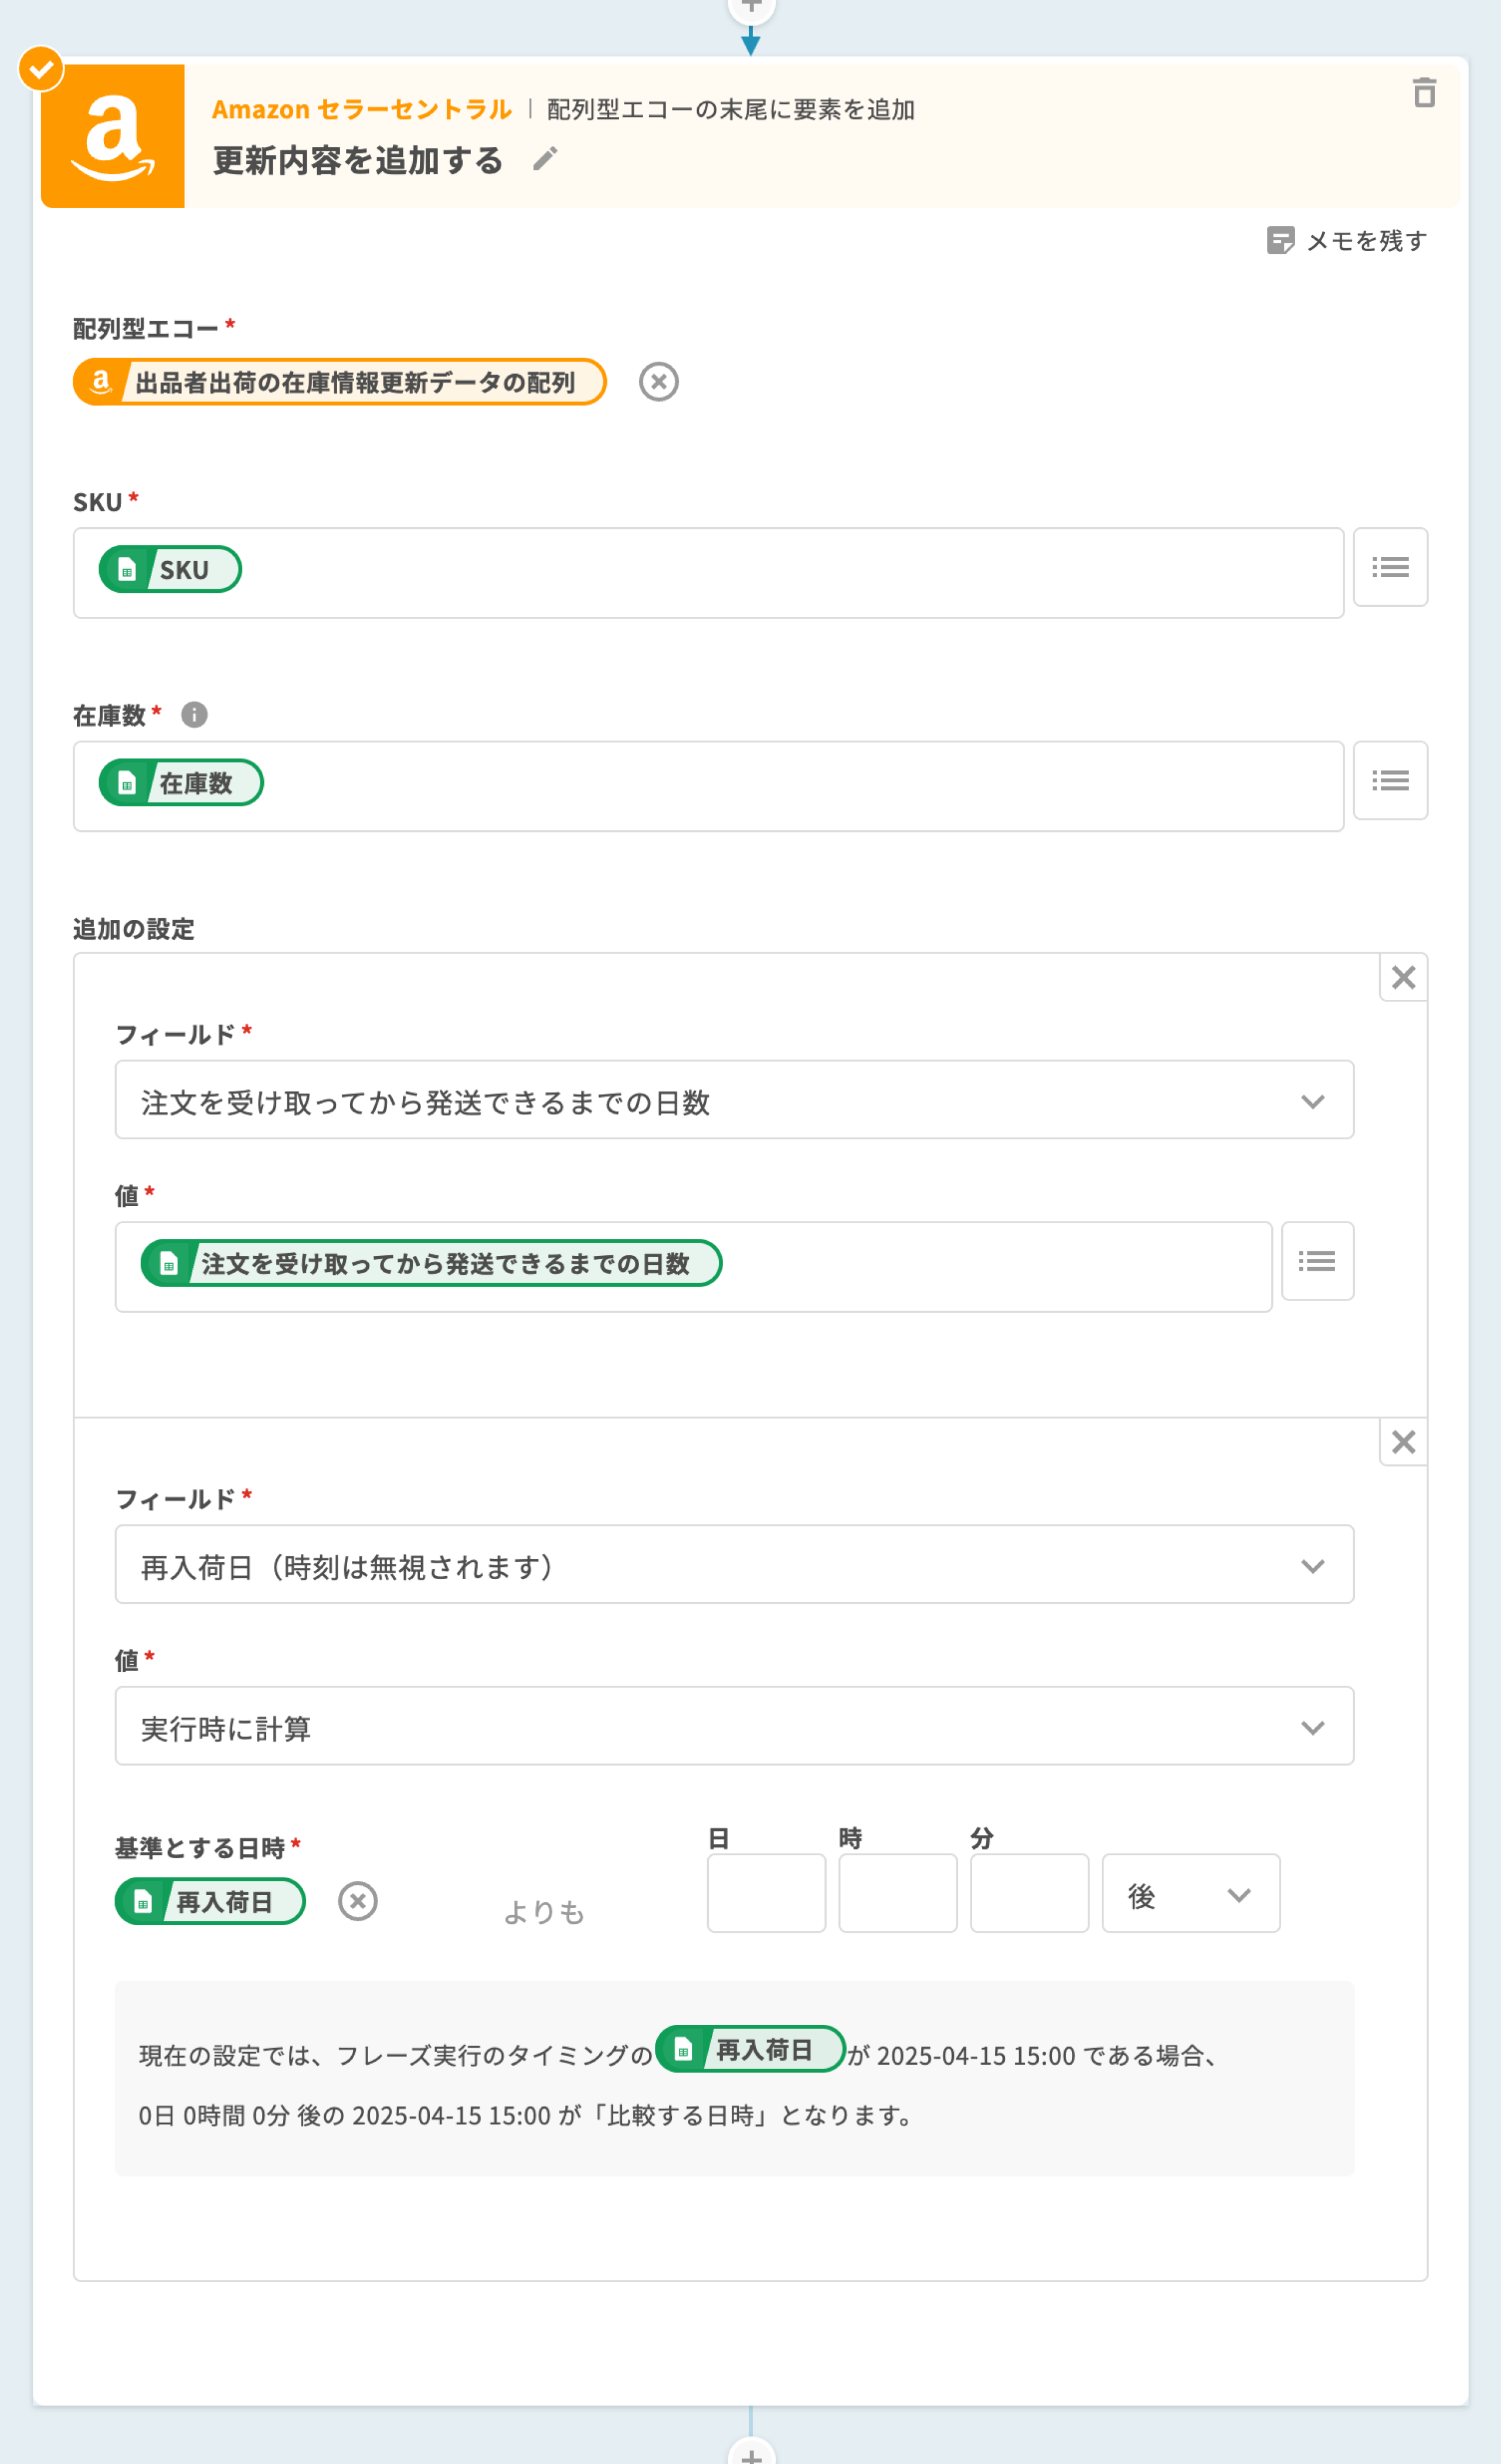Open the 再入荷日 field dropdown
The image size is (1501, 2464).
point(734,1565)
